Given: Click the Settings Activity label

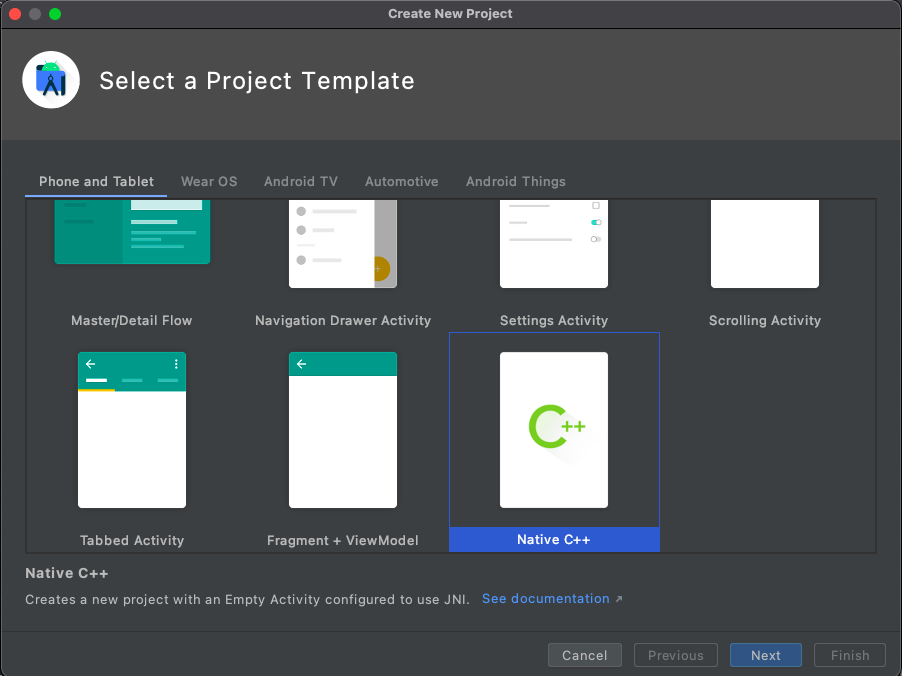Looking at the screenshot, I should click(x=554, y=320).
